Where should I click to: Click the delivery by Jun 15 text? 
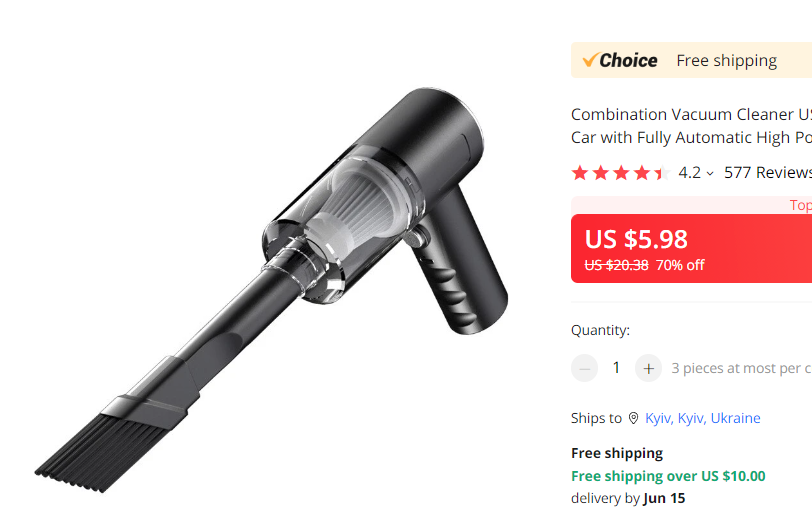628,498
